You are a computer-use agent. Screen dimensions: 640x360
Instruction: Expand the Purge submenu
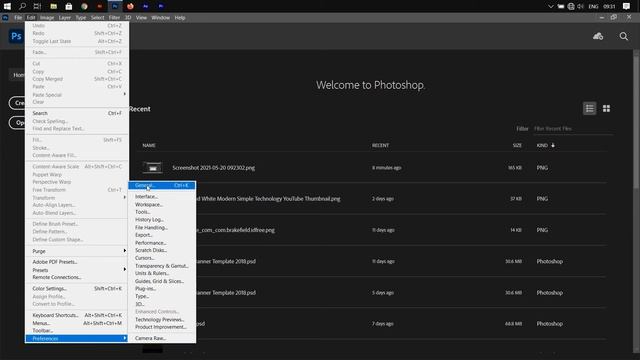coord(77,251)
